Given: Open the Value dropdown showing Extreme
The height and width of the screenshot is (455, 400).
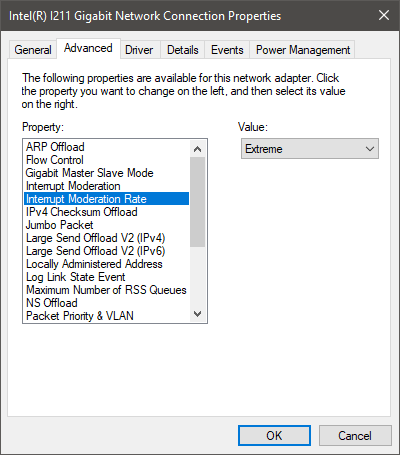Looking at the screenshot, I should click(x=310, y=149).
